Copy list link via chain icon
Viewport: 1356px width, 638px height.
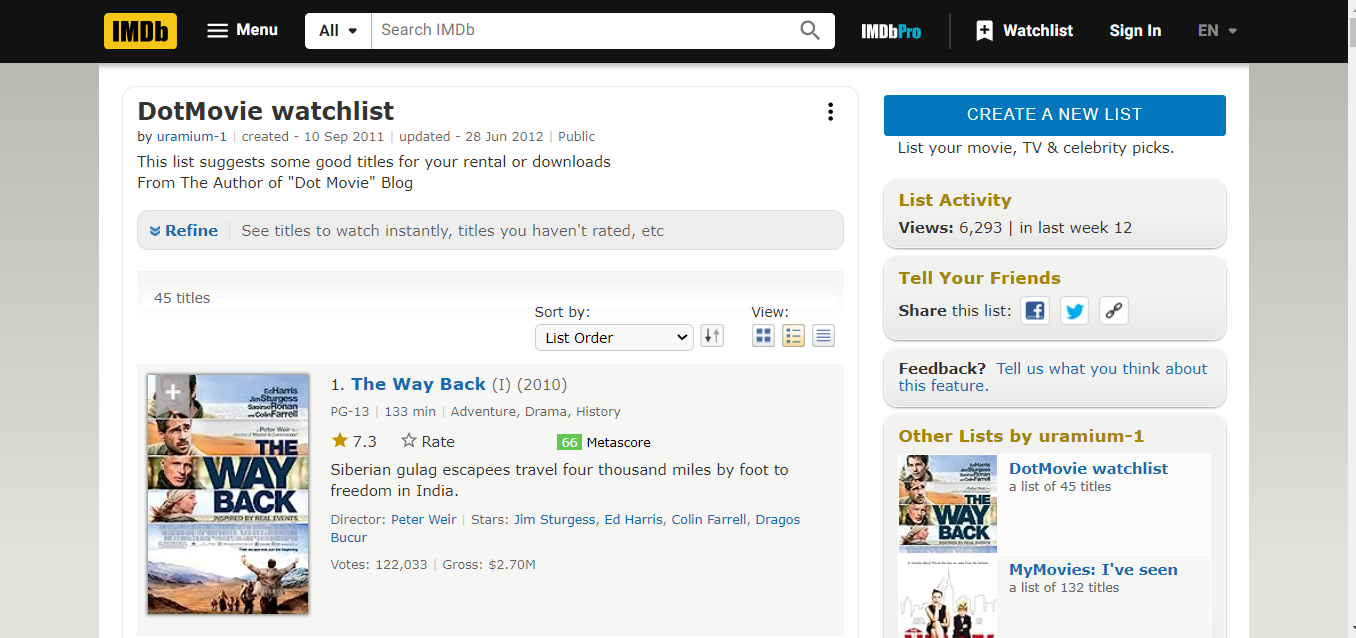(1114, 311)
